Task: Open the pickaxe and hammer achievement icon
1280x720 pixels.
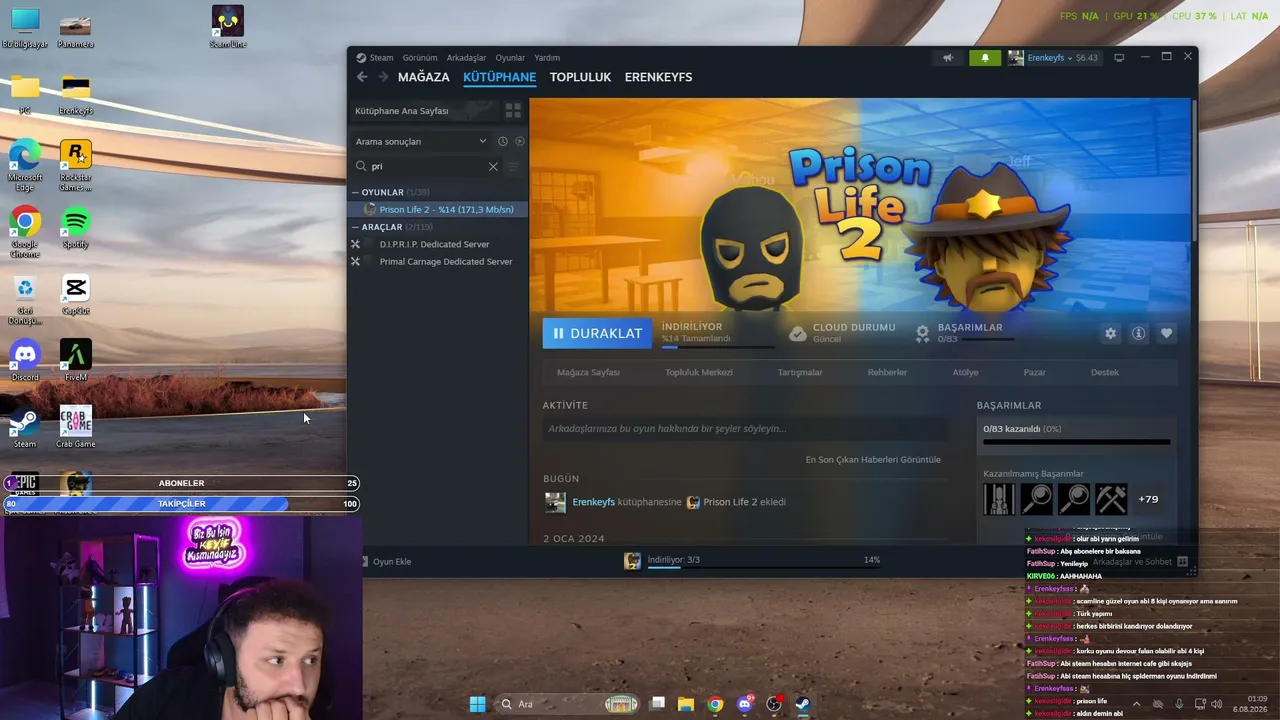Action: tap(1111, 499)
